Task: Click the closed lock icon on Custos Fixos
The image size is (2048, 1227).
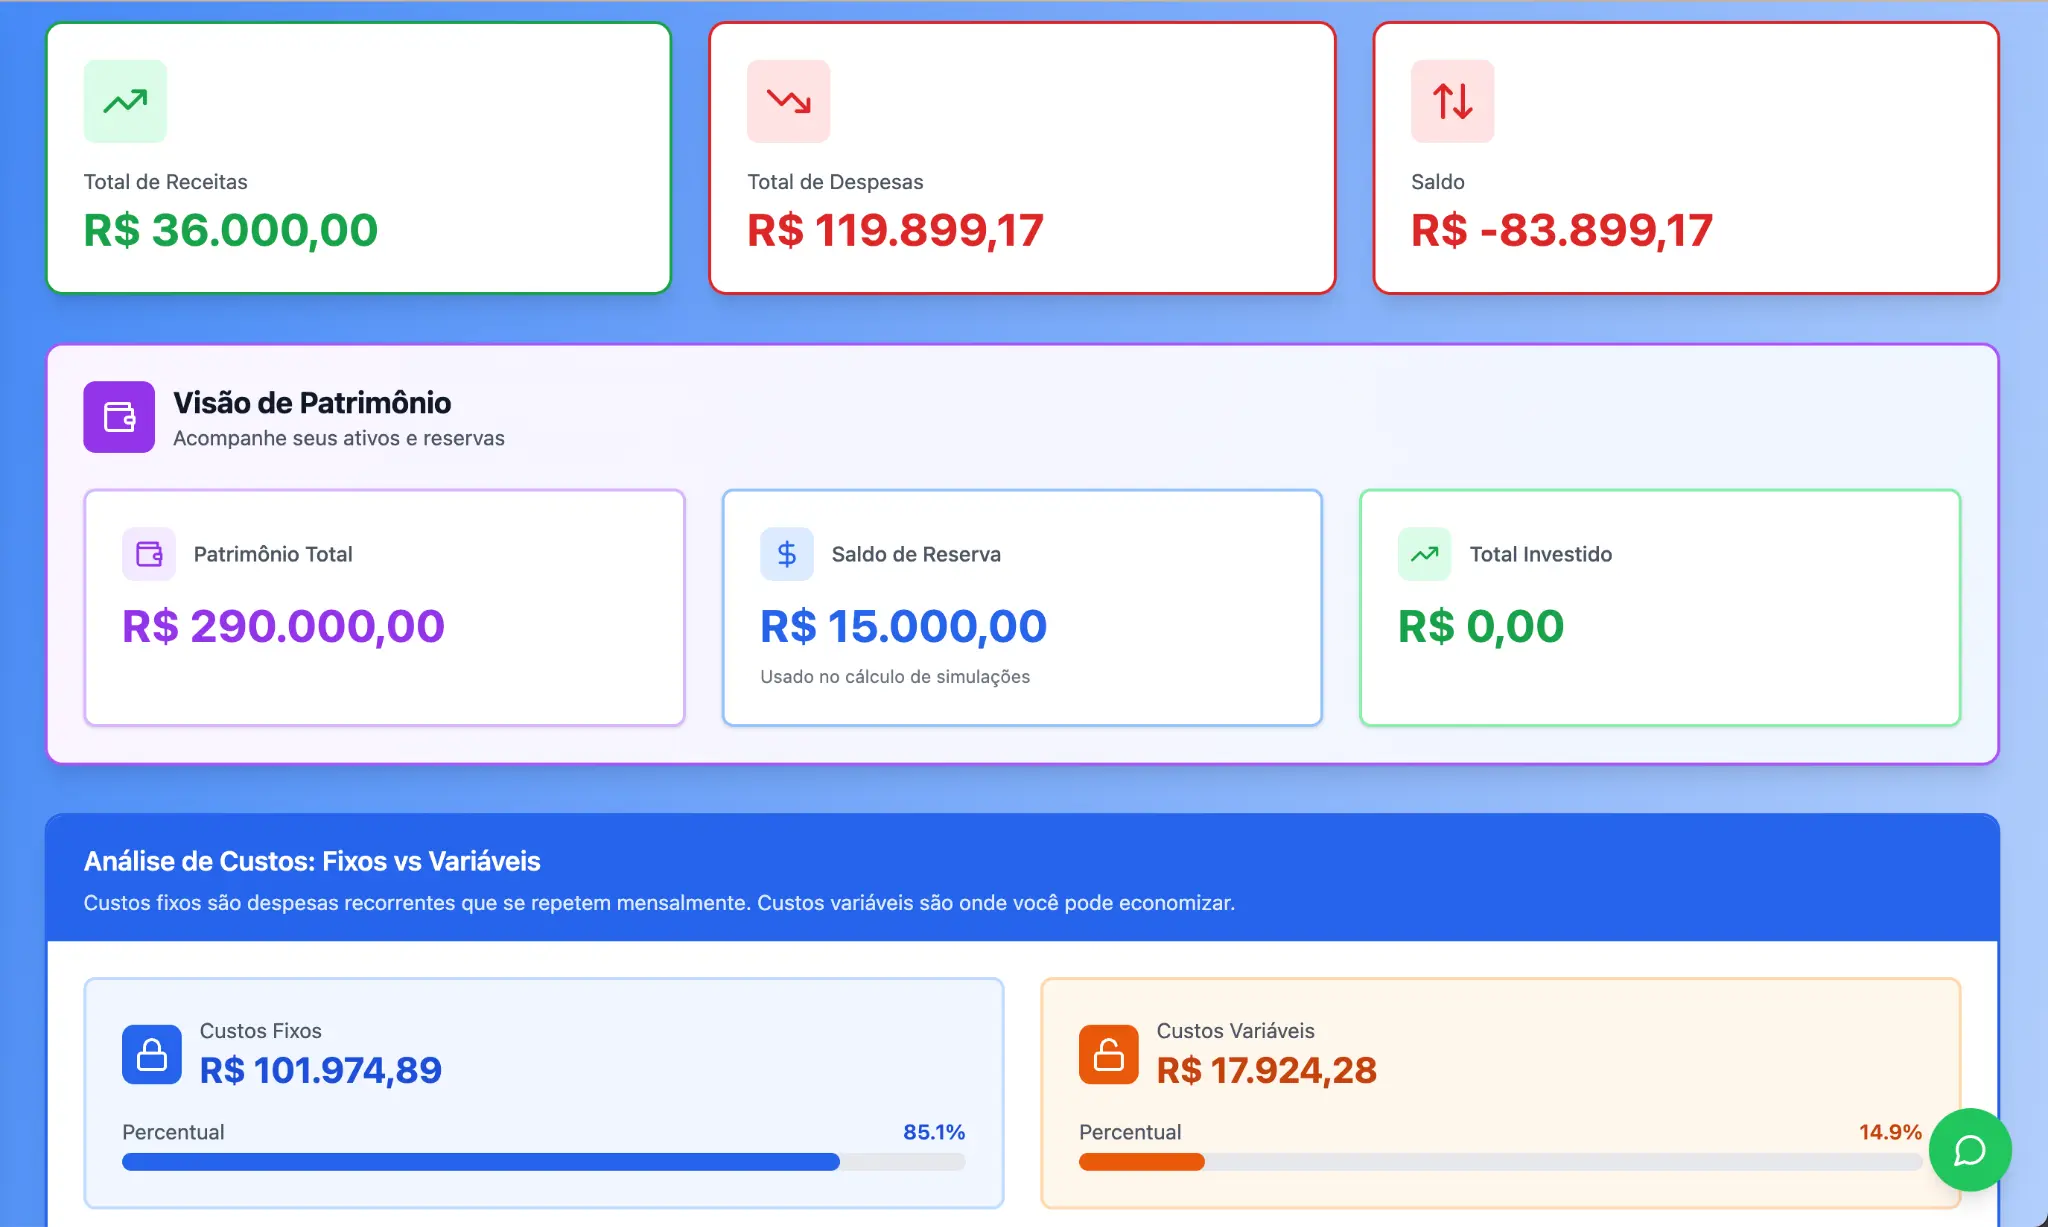Action: 151,1054
